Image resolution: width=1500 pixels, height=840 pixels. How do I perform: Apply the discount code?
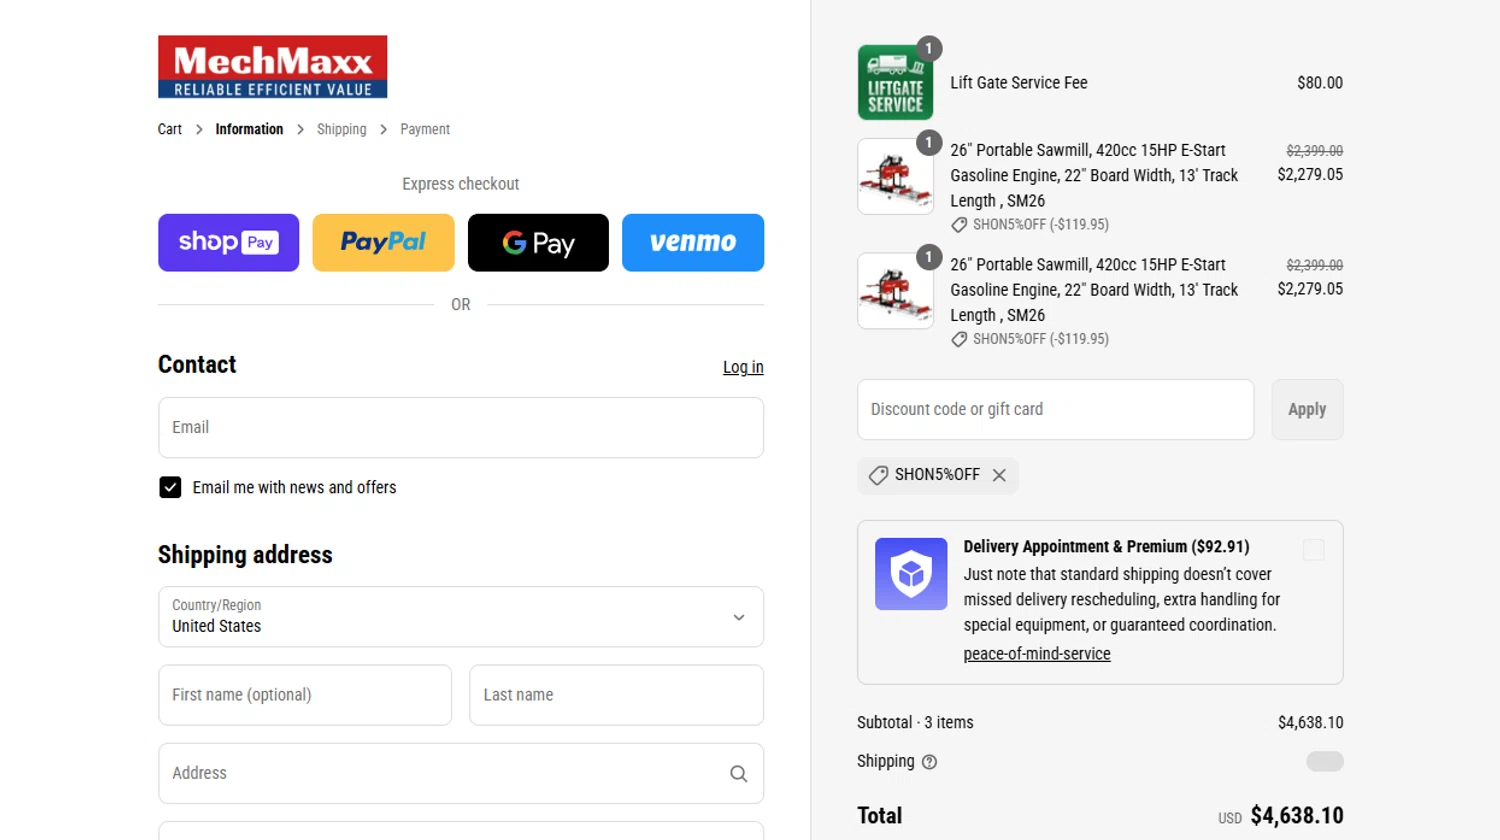(1307, 409)
